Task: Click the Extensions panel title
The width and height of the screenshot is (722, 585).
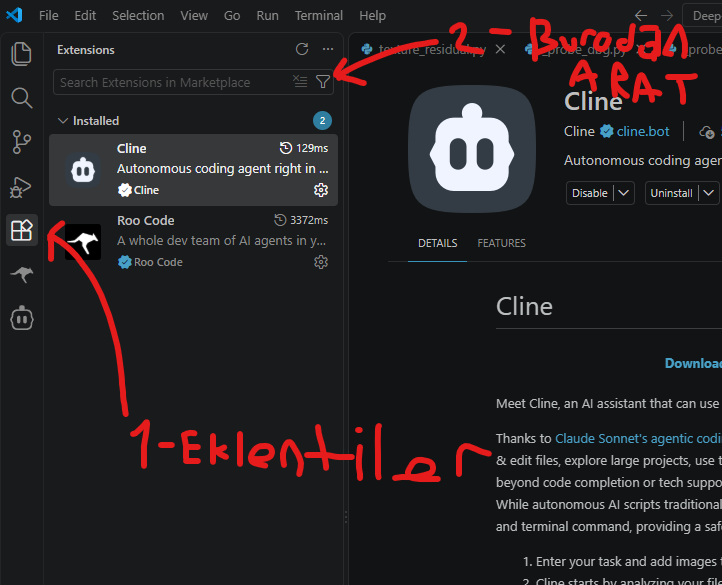Action: (x=86, y=50)
